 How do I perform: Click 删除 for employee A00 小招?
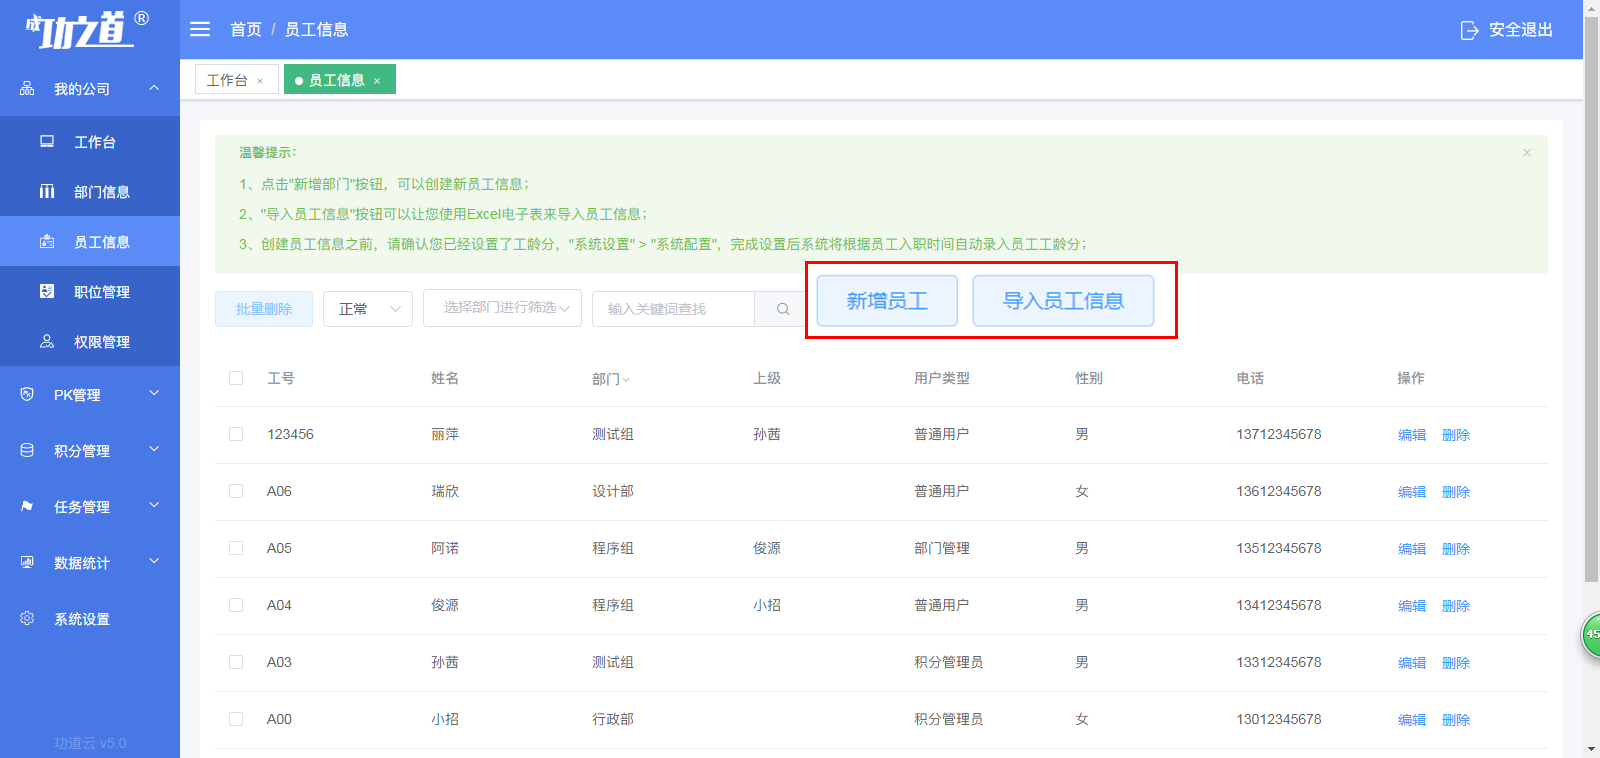[1456, 720]
